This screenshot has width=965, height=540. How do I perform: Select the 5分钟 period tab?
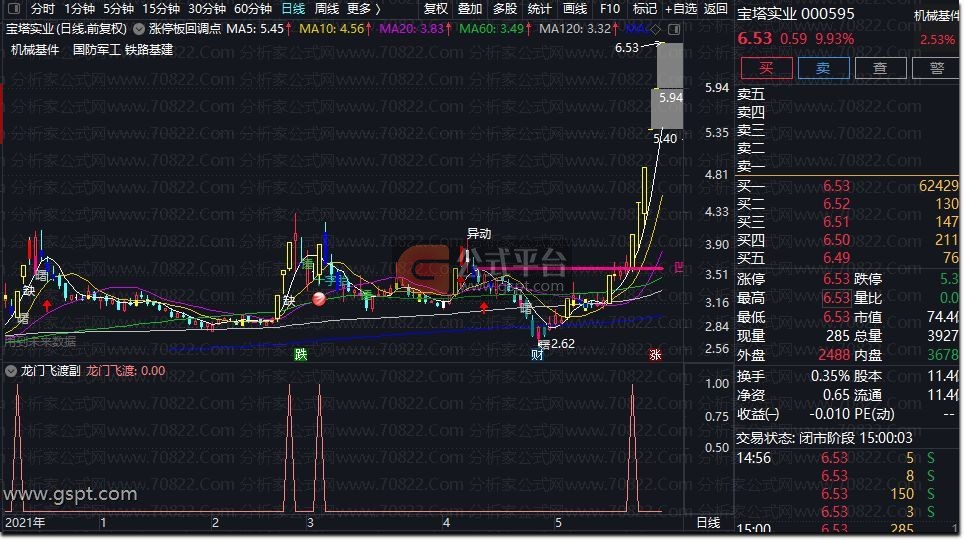coord(118,9)
